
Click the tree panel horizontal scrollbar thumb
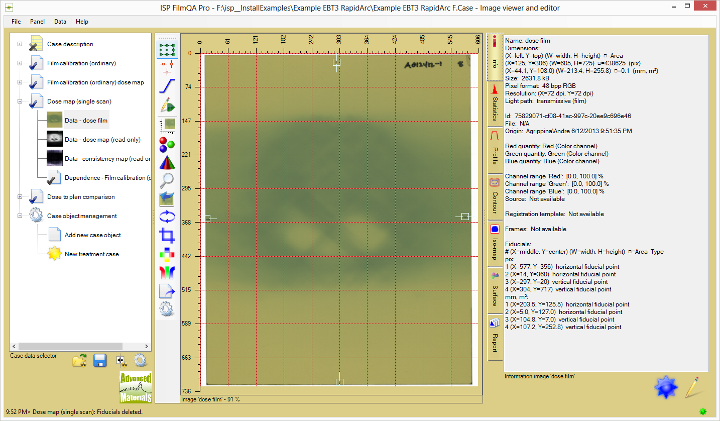pos(70,346)
